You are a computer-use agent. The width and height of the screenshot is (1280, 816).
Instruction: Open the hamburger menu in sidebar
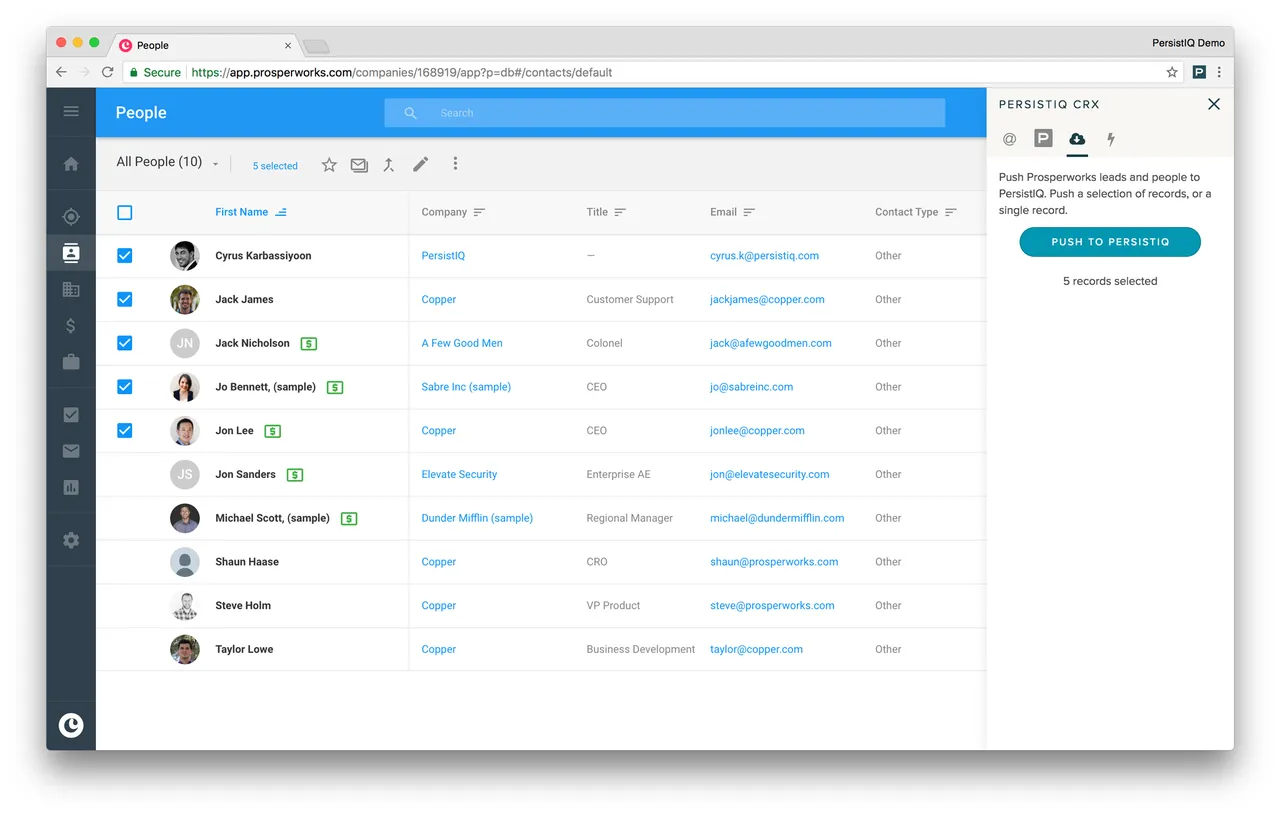pyautogui.click(x=71, y=111)
